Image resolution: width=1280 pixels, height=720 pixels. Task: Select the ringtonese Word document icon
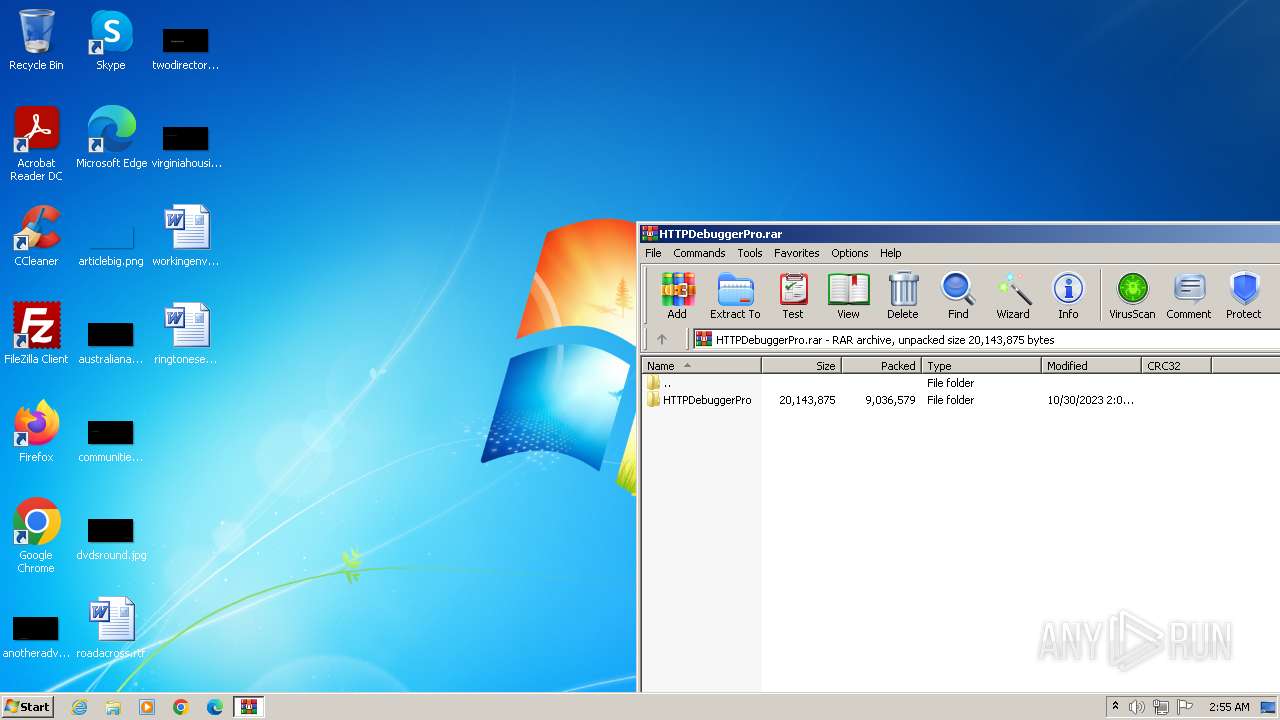coord(186,334)
